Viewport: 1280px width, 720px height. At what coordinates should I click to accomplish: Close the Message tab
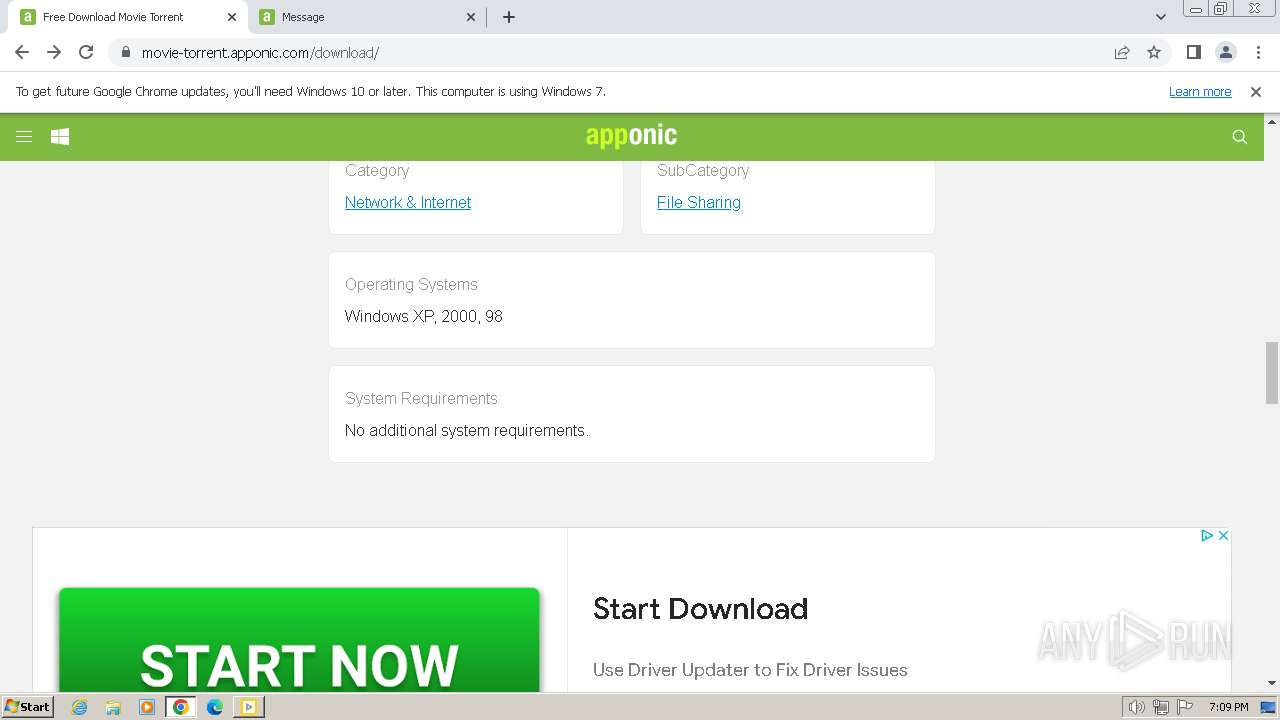472,17
